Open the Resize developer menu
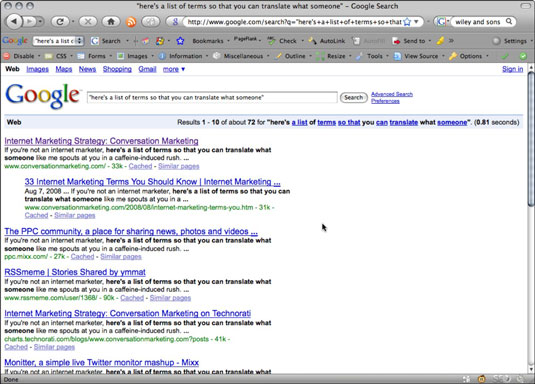The width and height of the screenshot is (535, 384). [x=332, y=56]
